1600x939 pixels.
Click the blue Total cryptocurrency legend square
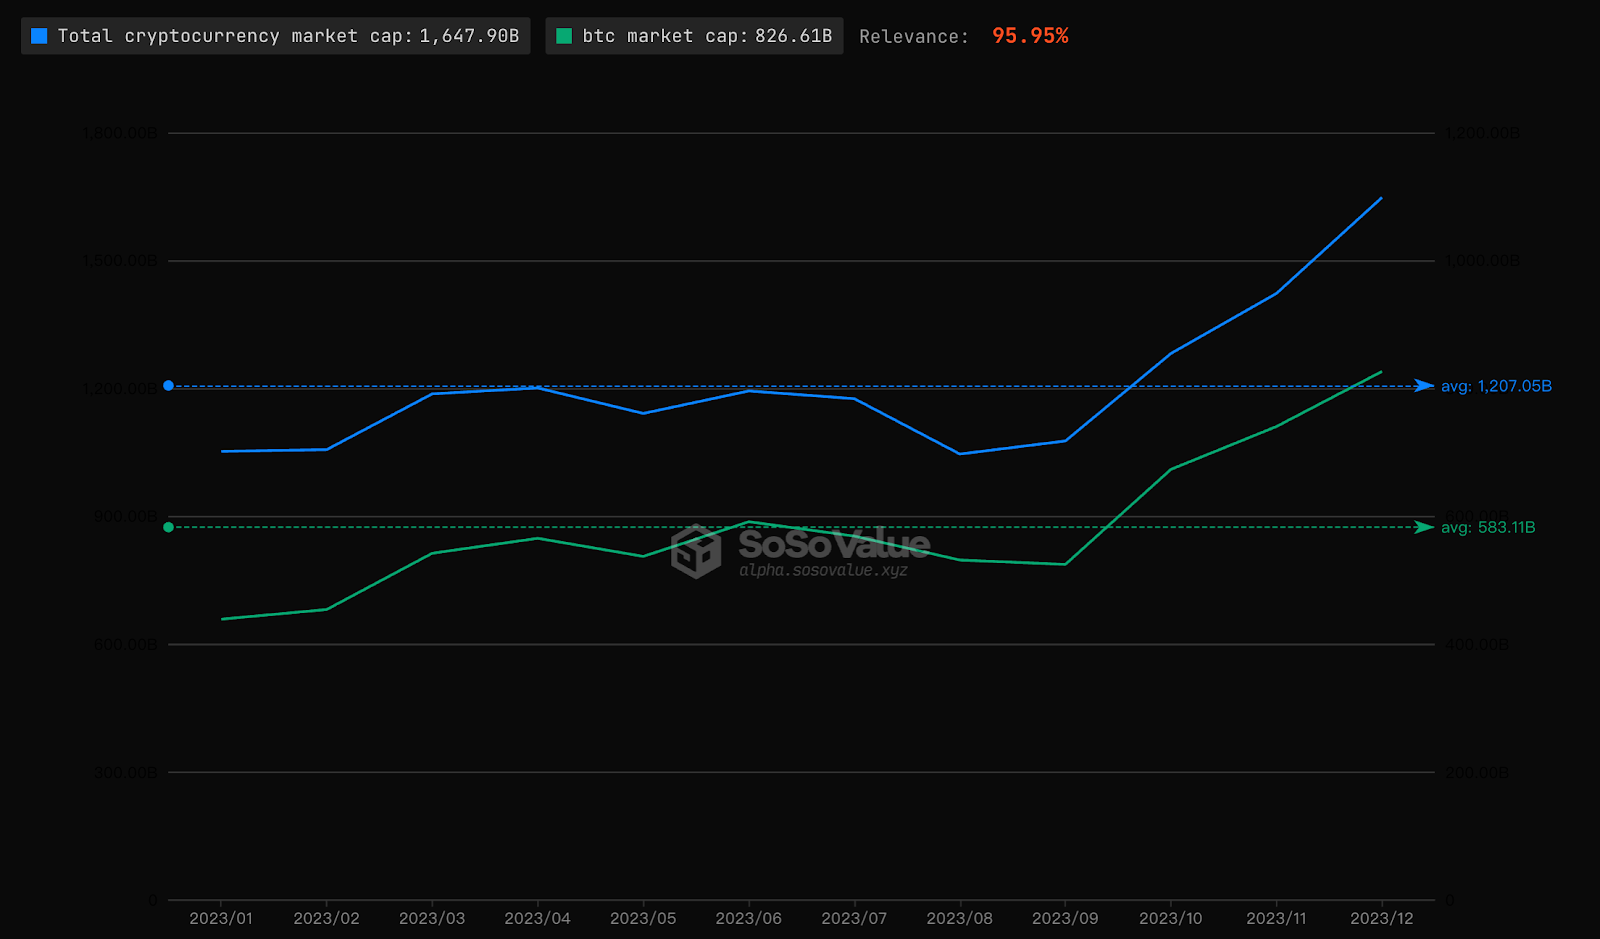pyautogui.click(x=40, y=36)
